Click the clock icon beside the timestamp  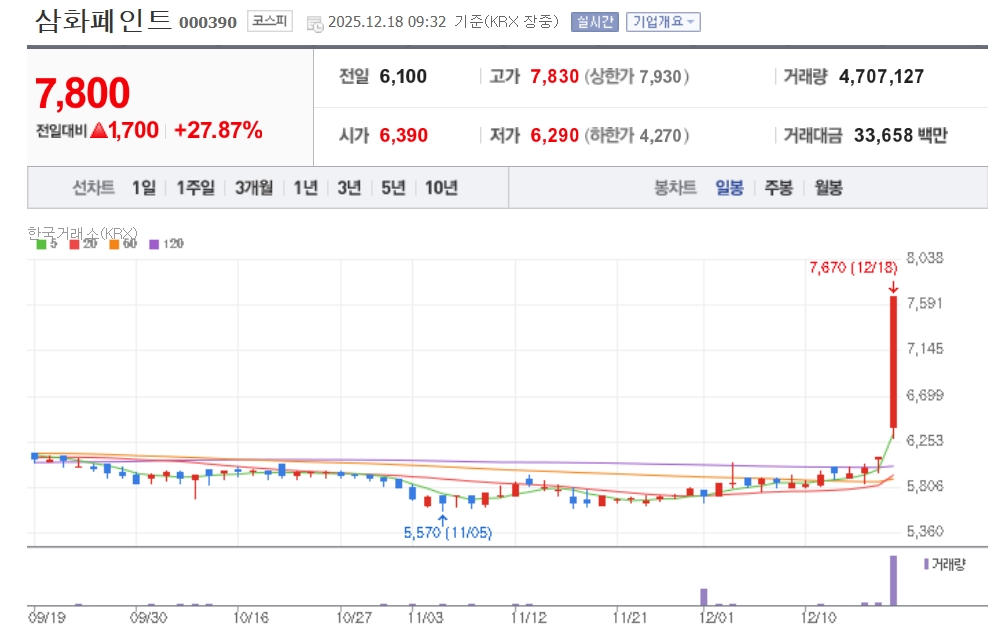click(x=314, y=23)
